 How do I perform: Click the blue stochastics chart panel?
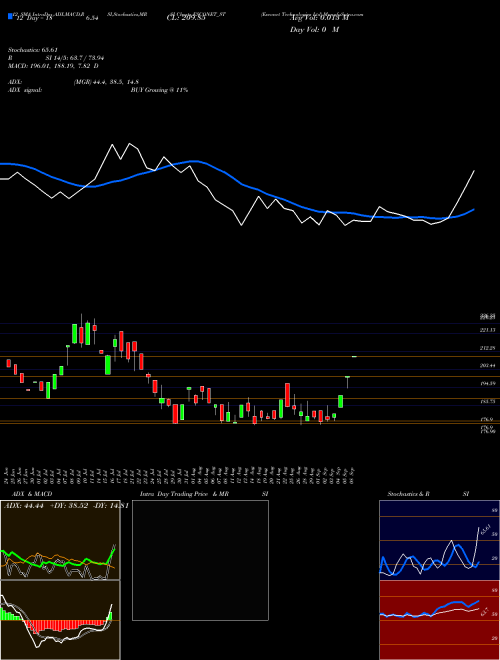point(439,540)
